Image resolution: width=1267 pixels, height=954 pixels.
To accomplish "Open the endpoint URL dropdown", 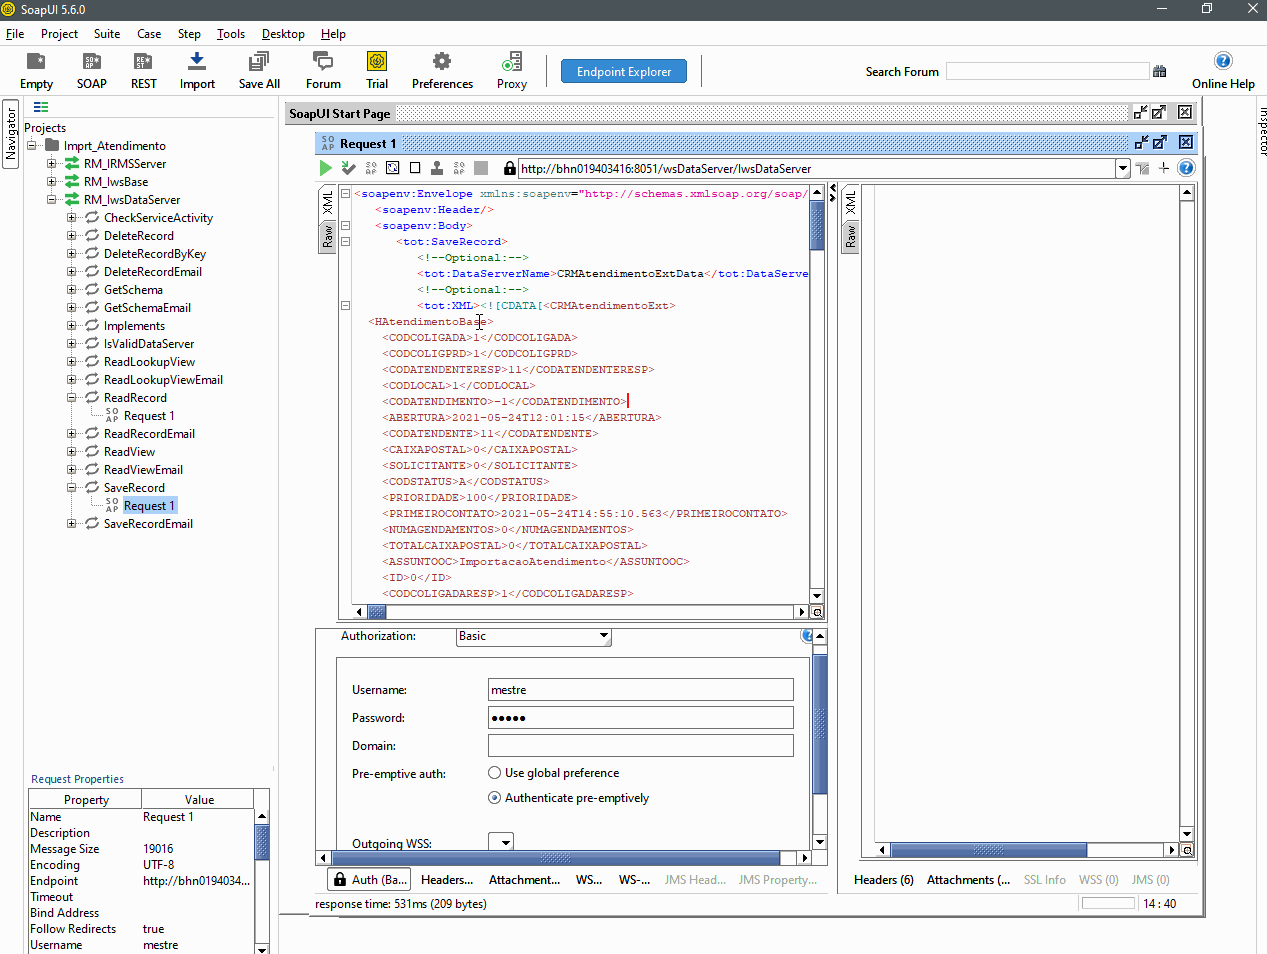I will point(1123,168).
